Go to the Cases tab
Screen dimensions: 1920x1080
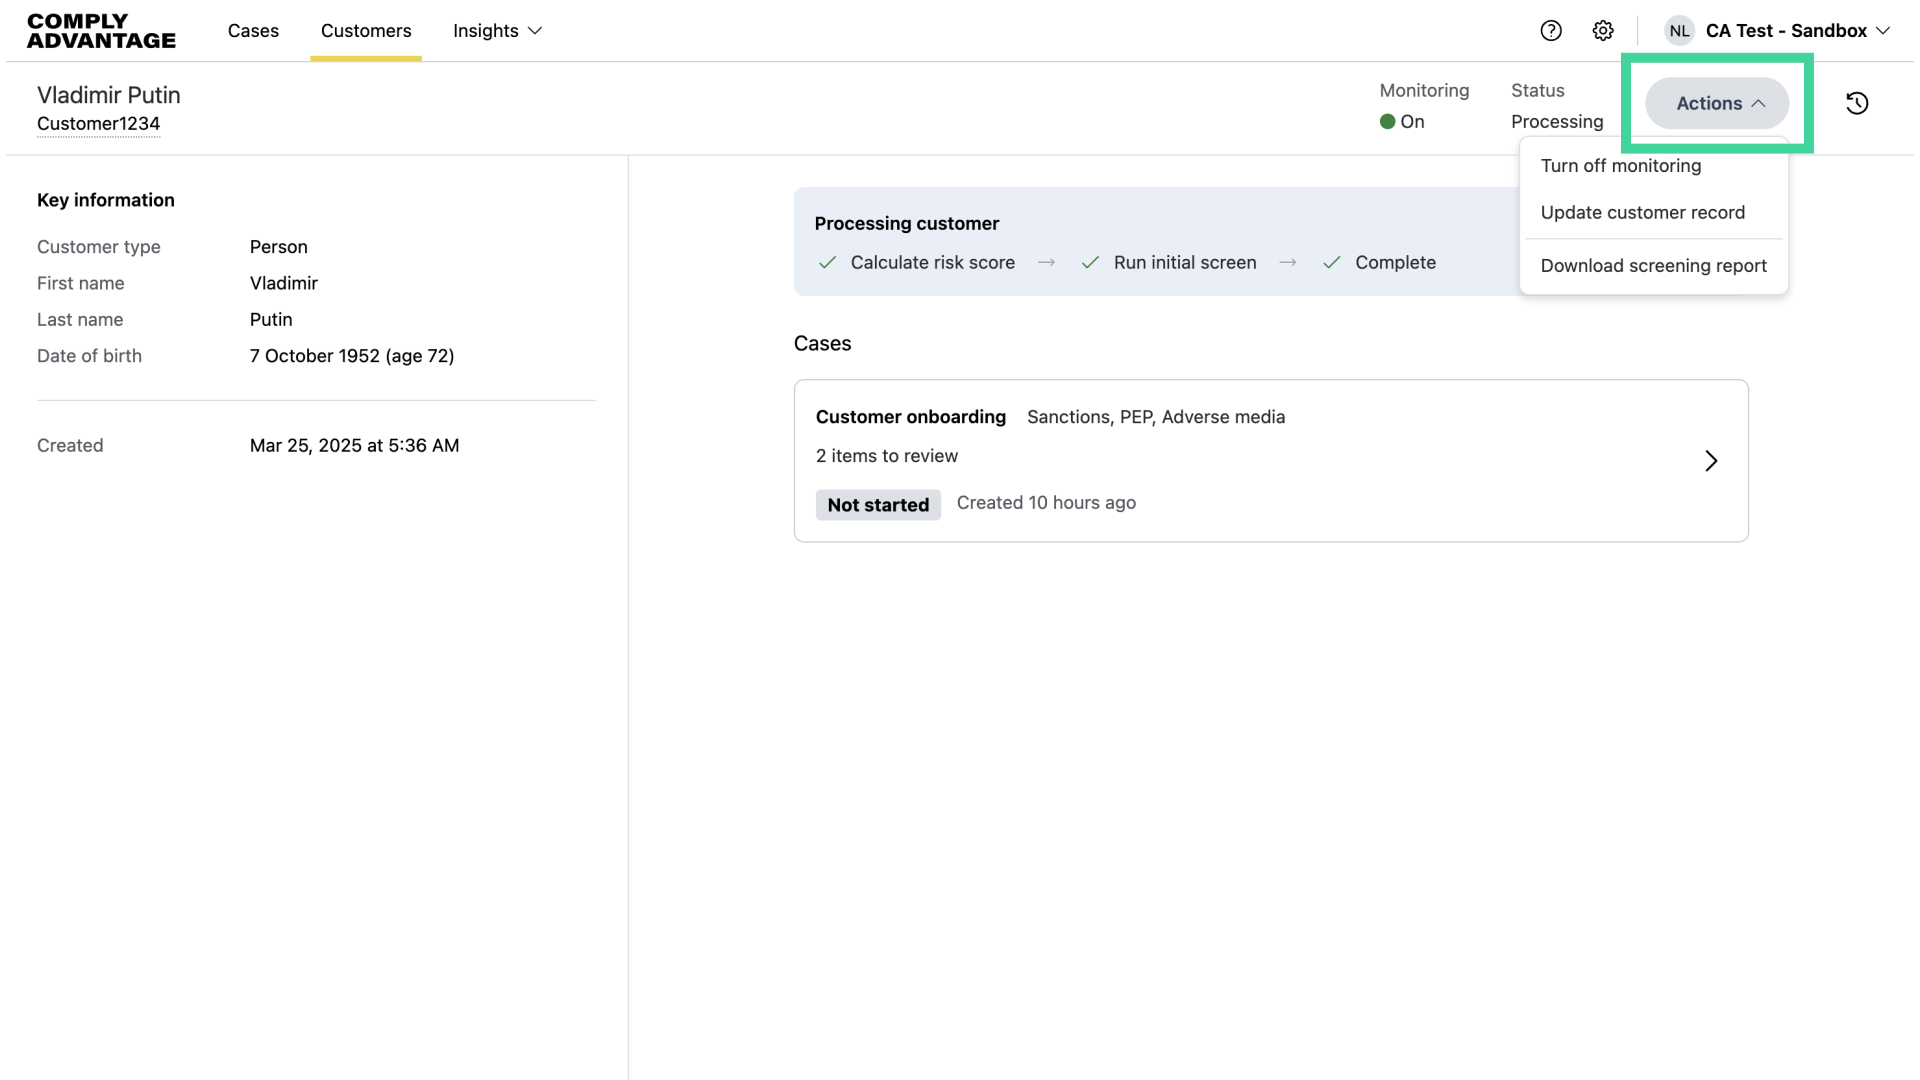(x=253, y=31)
